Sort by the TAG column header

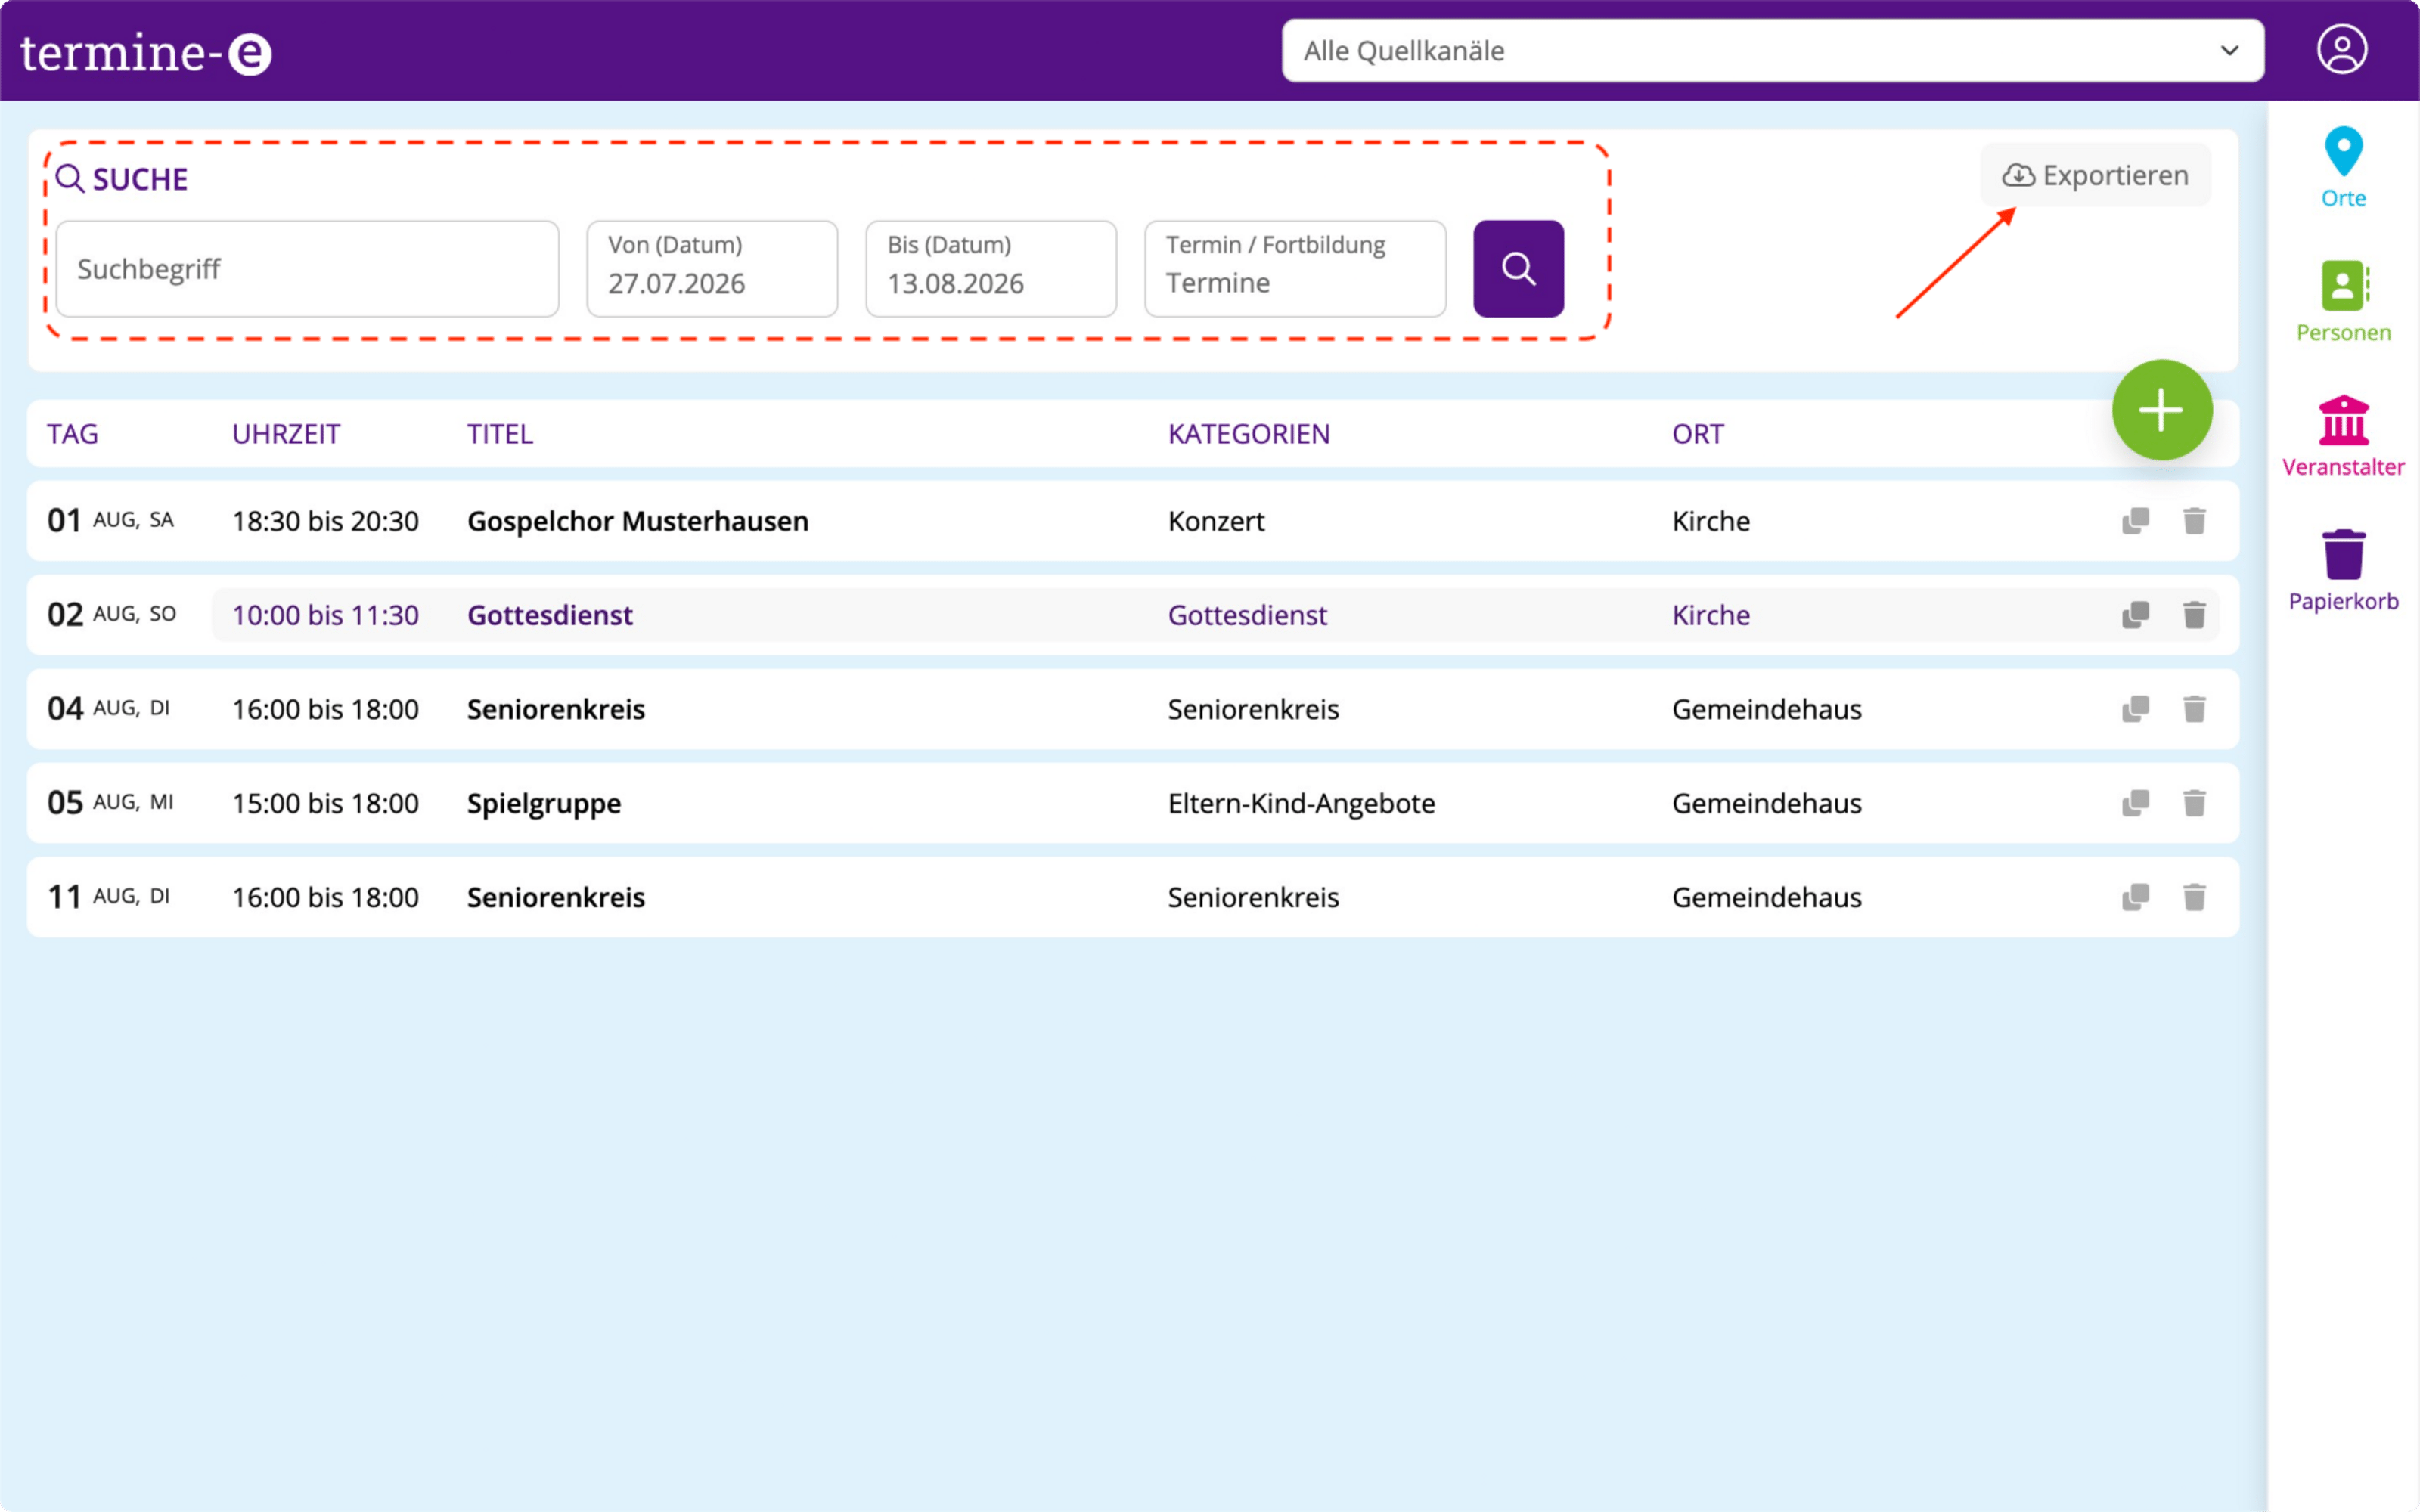click(73, 434)
